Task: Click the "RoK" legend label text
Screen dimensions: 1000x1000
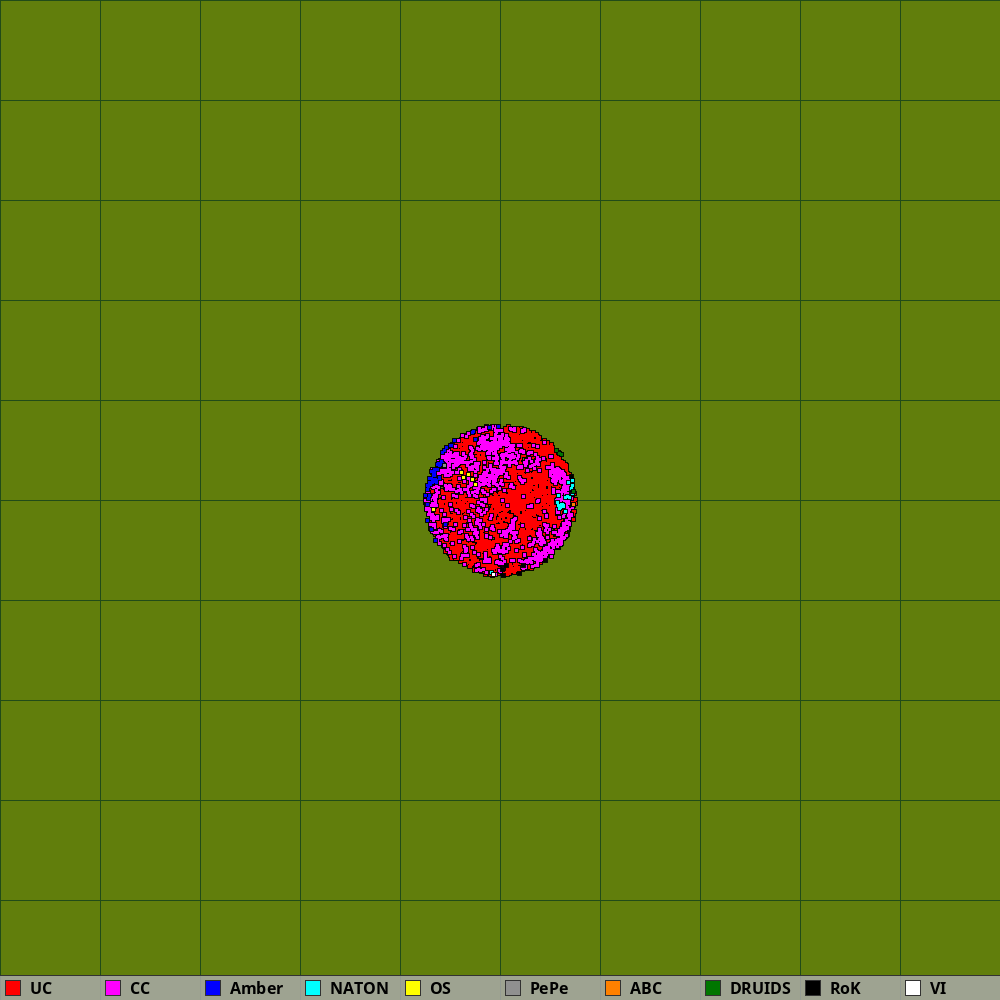Action: click(x=845, y=988)
